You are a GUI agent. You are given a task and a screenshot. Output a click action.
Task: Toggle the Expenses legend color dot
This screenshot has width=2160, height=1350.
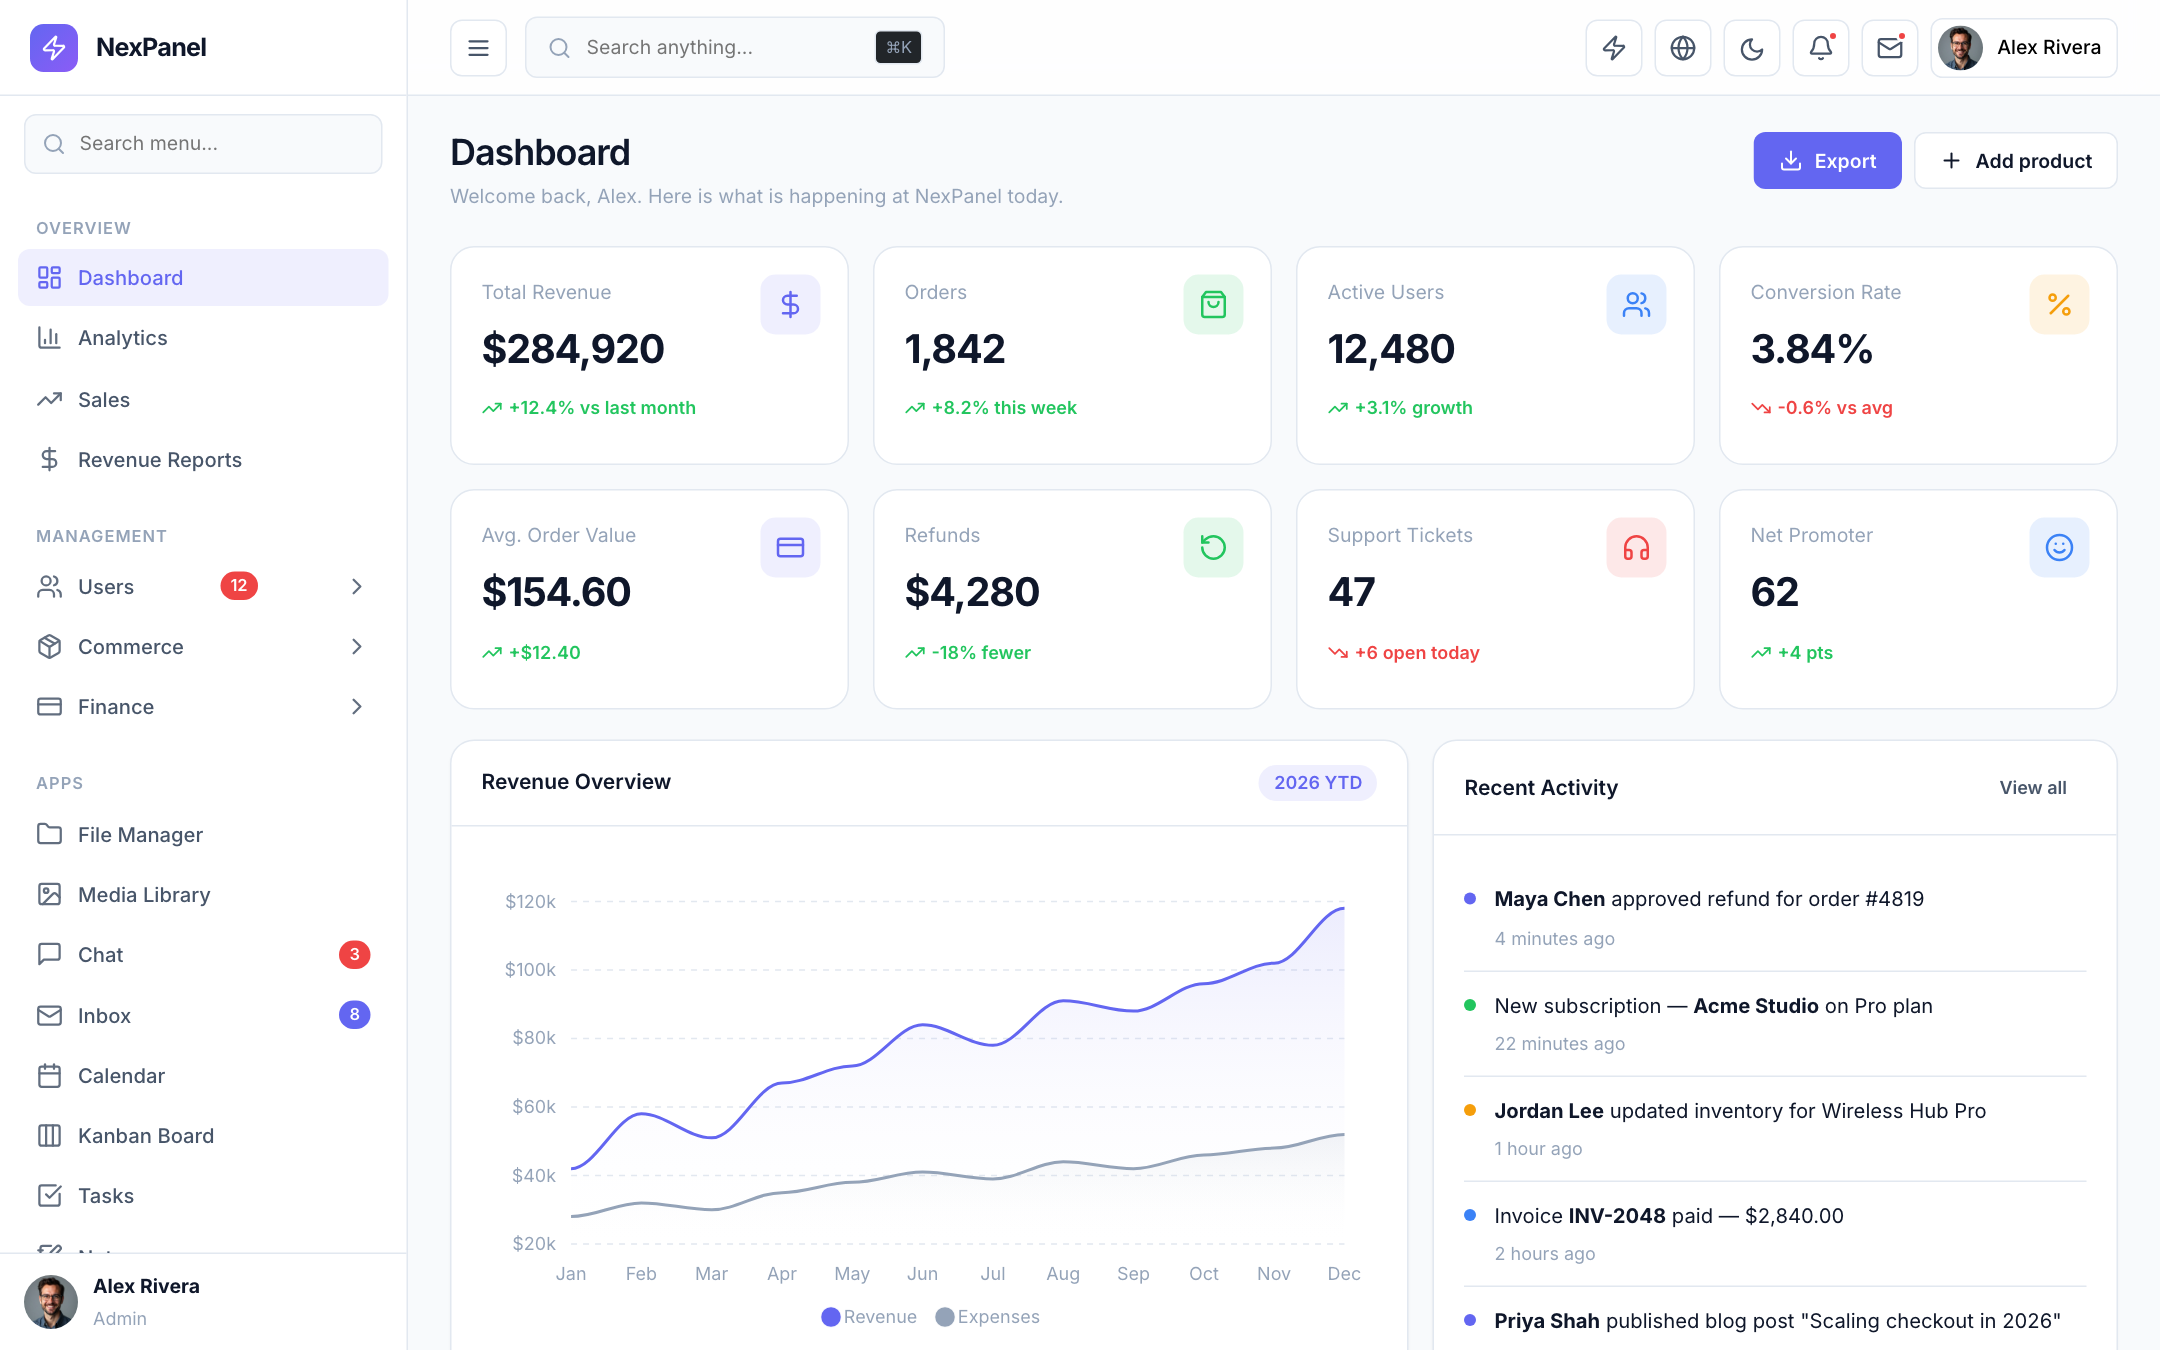(944, 1316)
